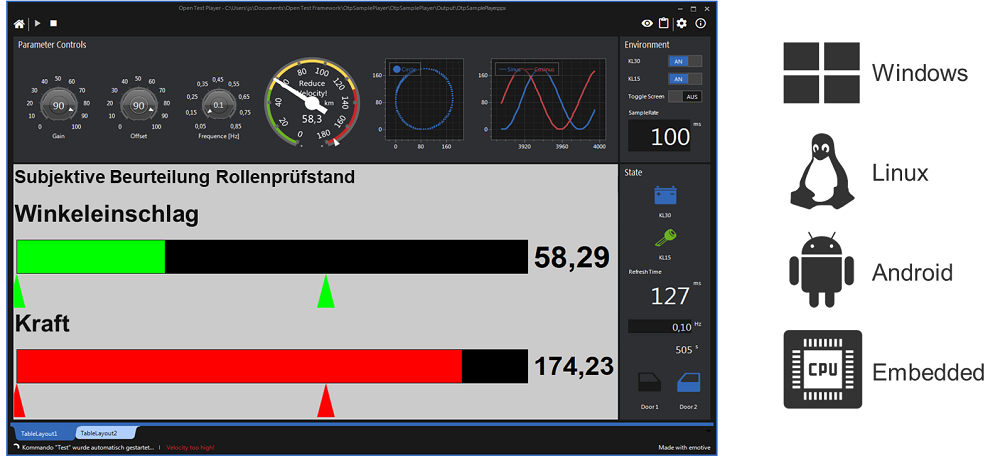The image size is (1000, 456).
Task: Click the info circle icon
Action: coord(700,23)
